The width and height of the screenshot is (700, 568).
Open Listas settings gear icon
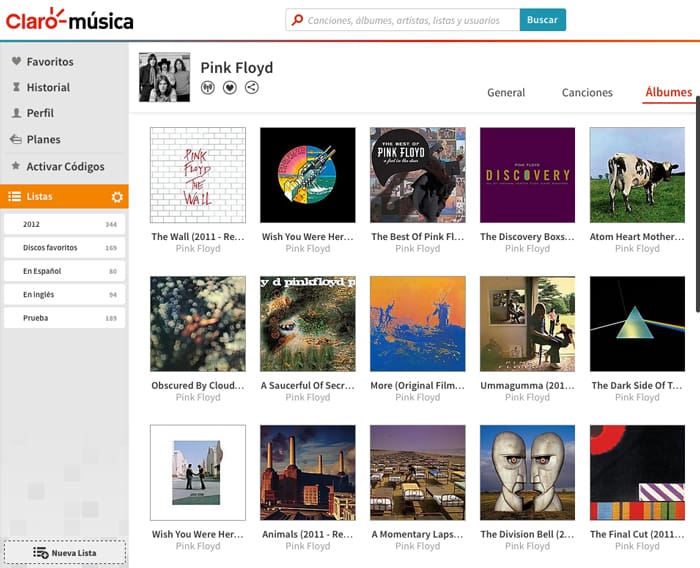(x=117, y=197)
